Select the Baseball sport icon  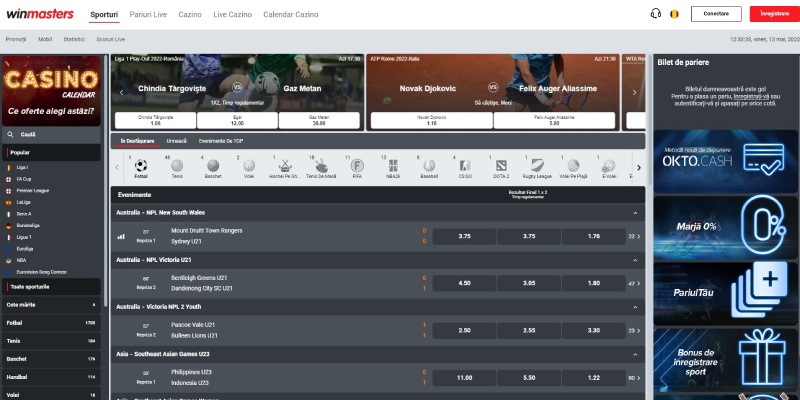[429, 166]
